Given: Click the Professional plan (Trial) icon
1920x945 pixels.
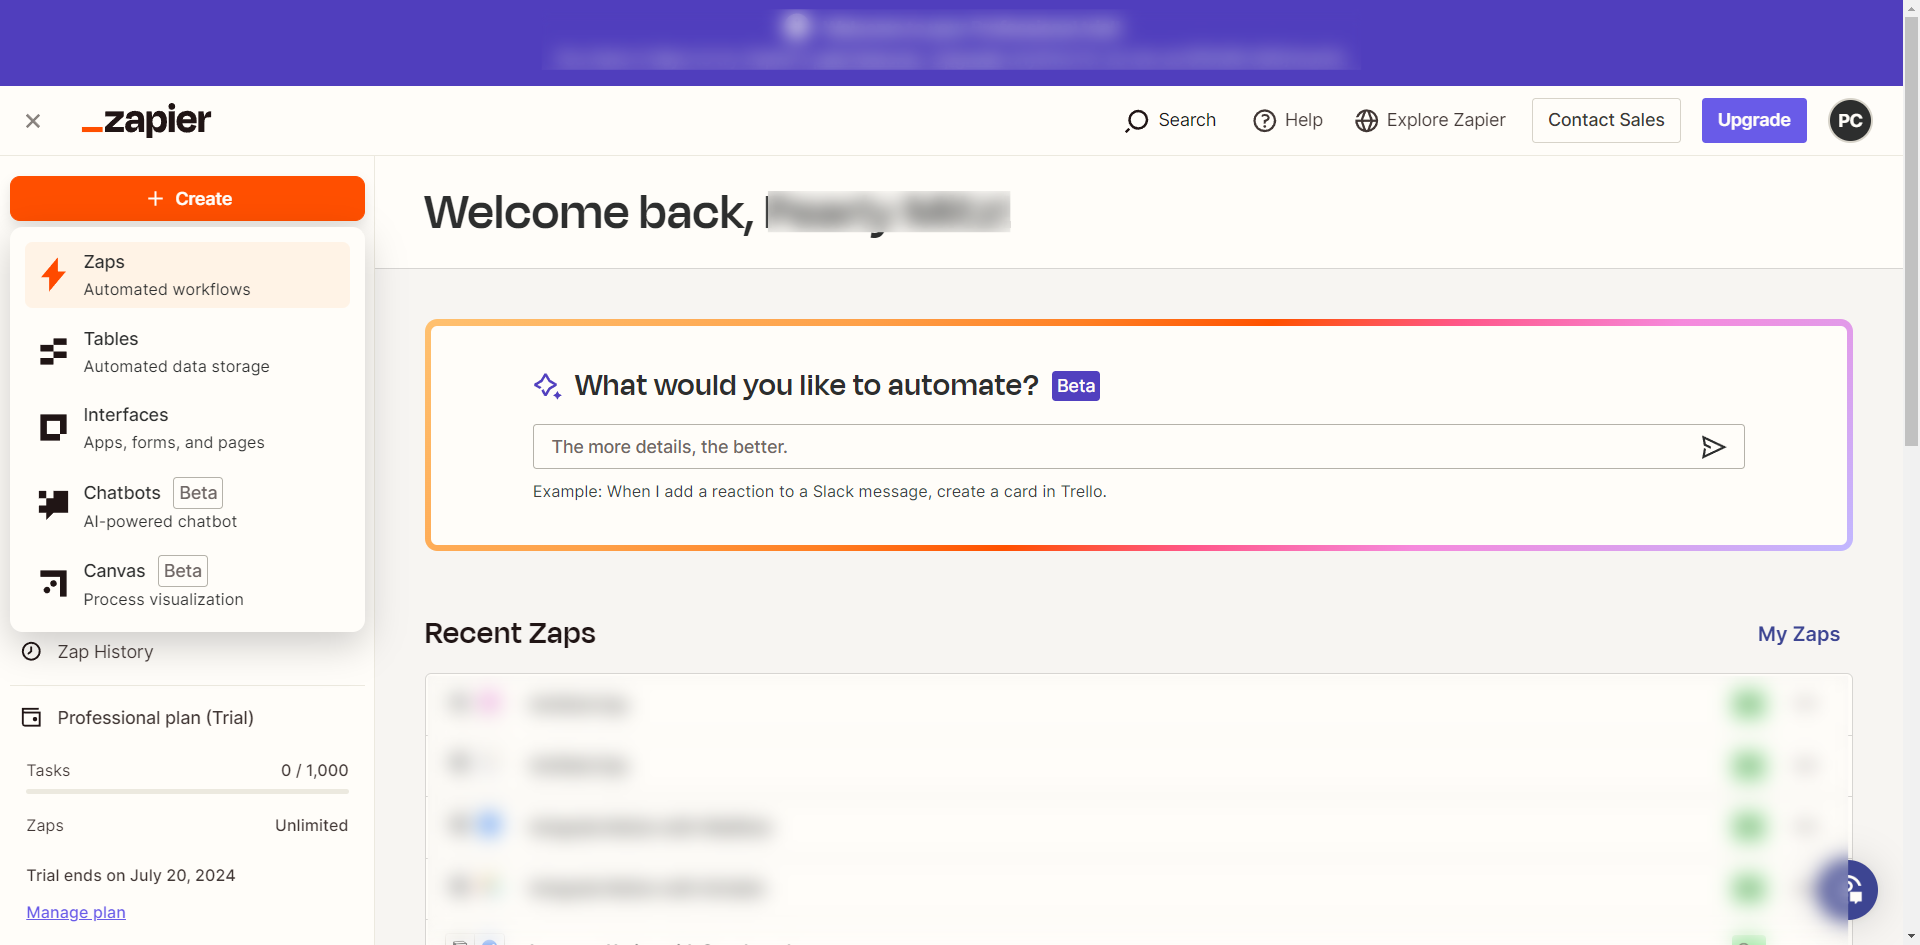Looking at the screenshot, I should click(x=32, y=718).
